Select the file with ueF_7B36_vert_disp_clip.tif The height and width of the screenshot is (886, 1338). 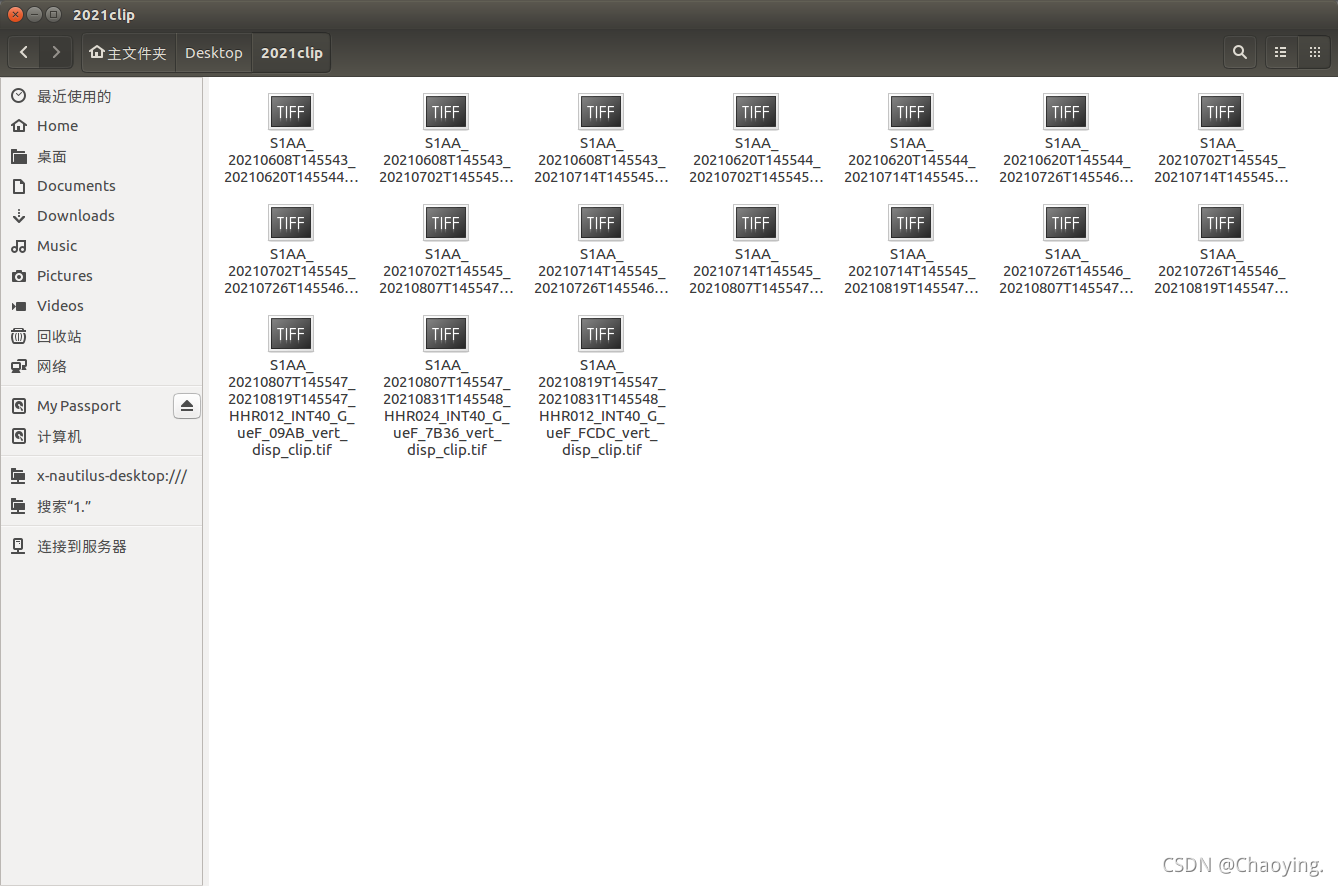tap(446, 386)
